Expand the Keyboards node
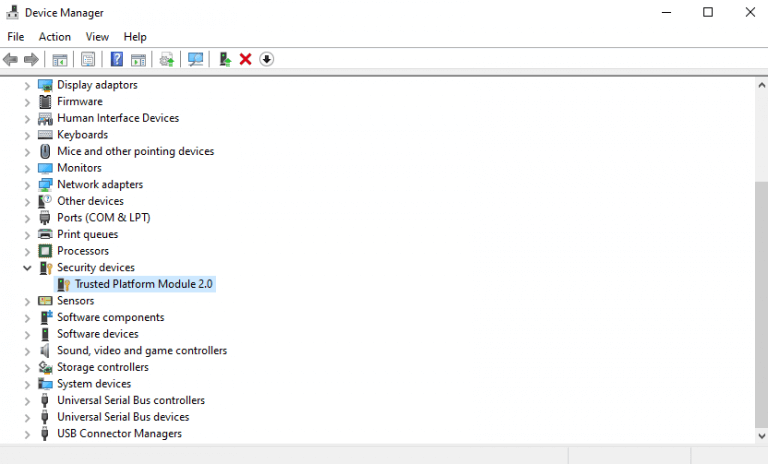 click(x=27, y=136)
